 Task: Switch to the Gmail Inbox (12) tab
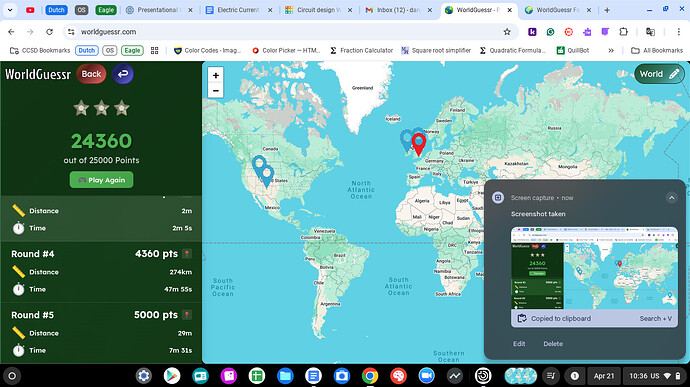click(398, 10)
